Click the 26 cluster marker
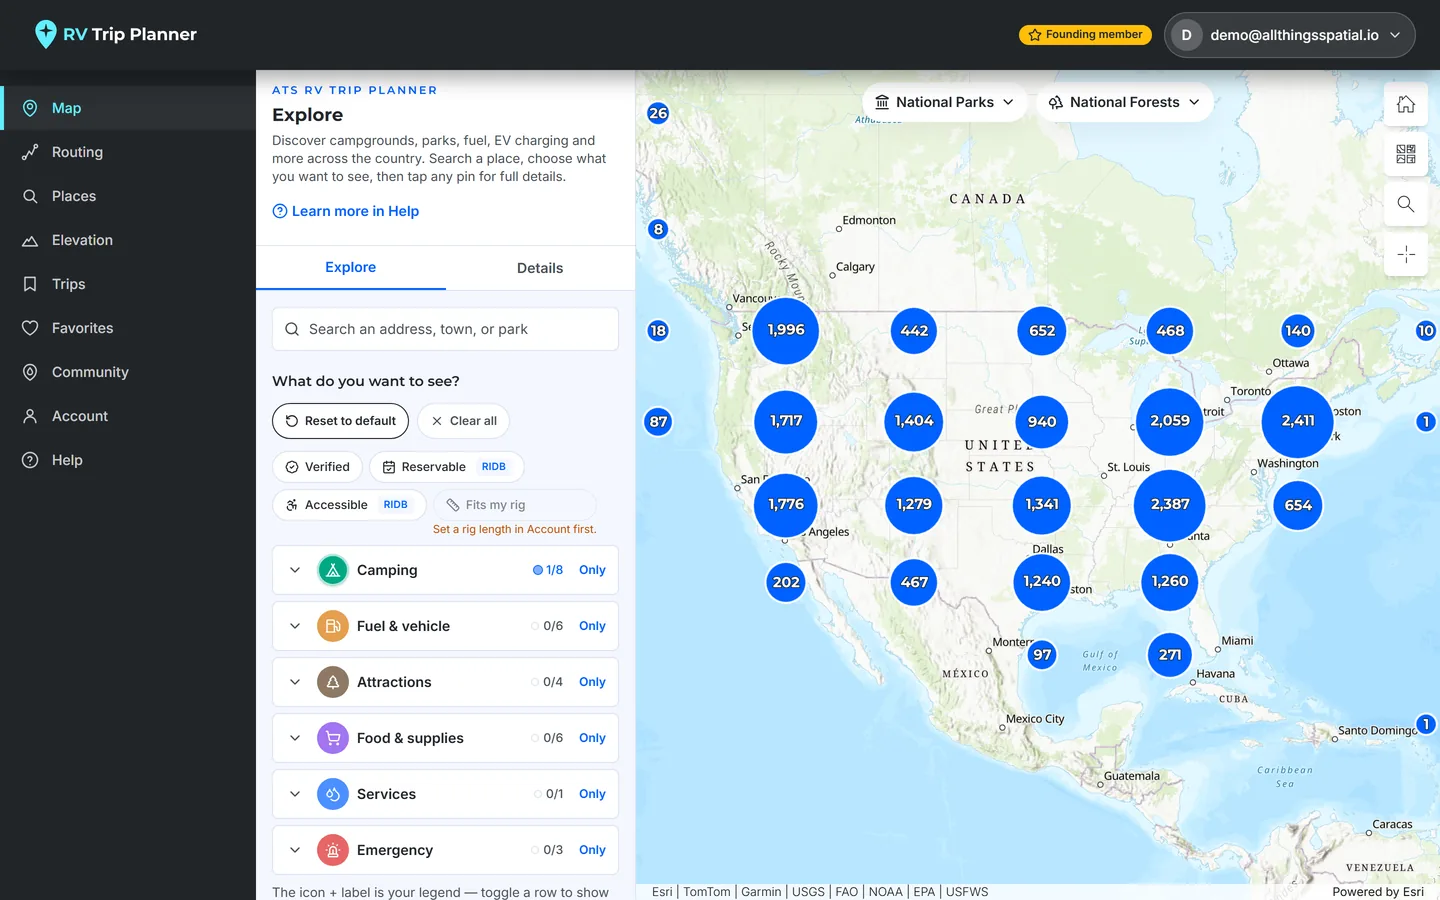The image size is (1440, 900). (x=658, y=113)
